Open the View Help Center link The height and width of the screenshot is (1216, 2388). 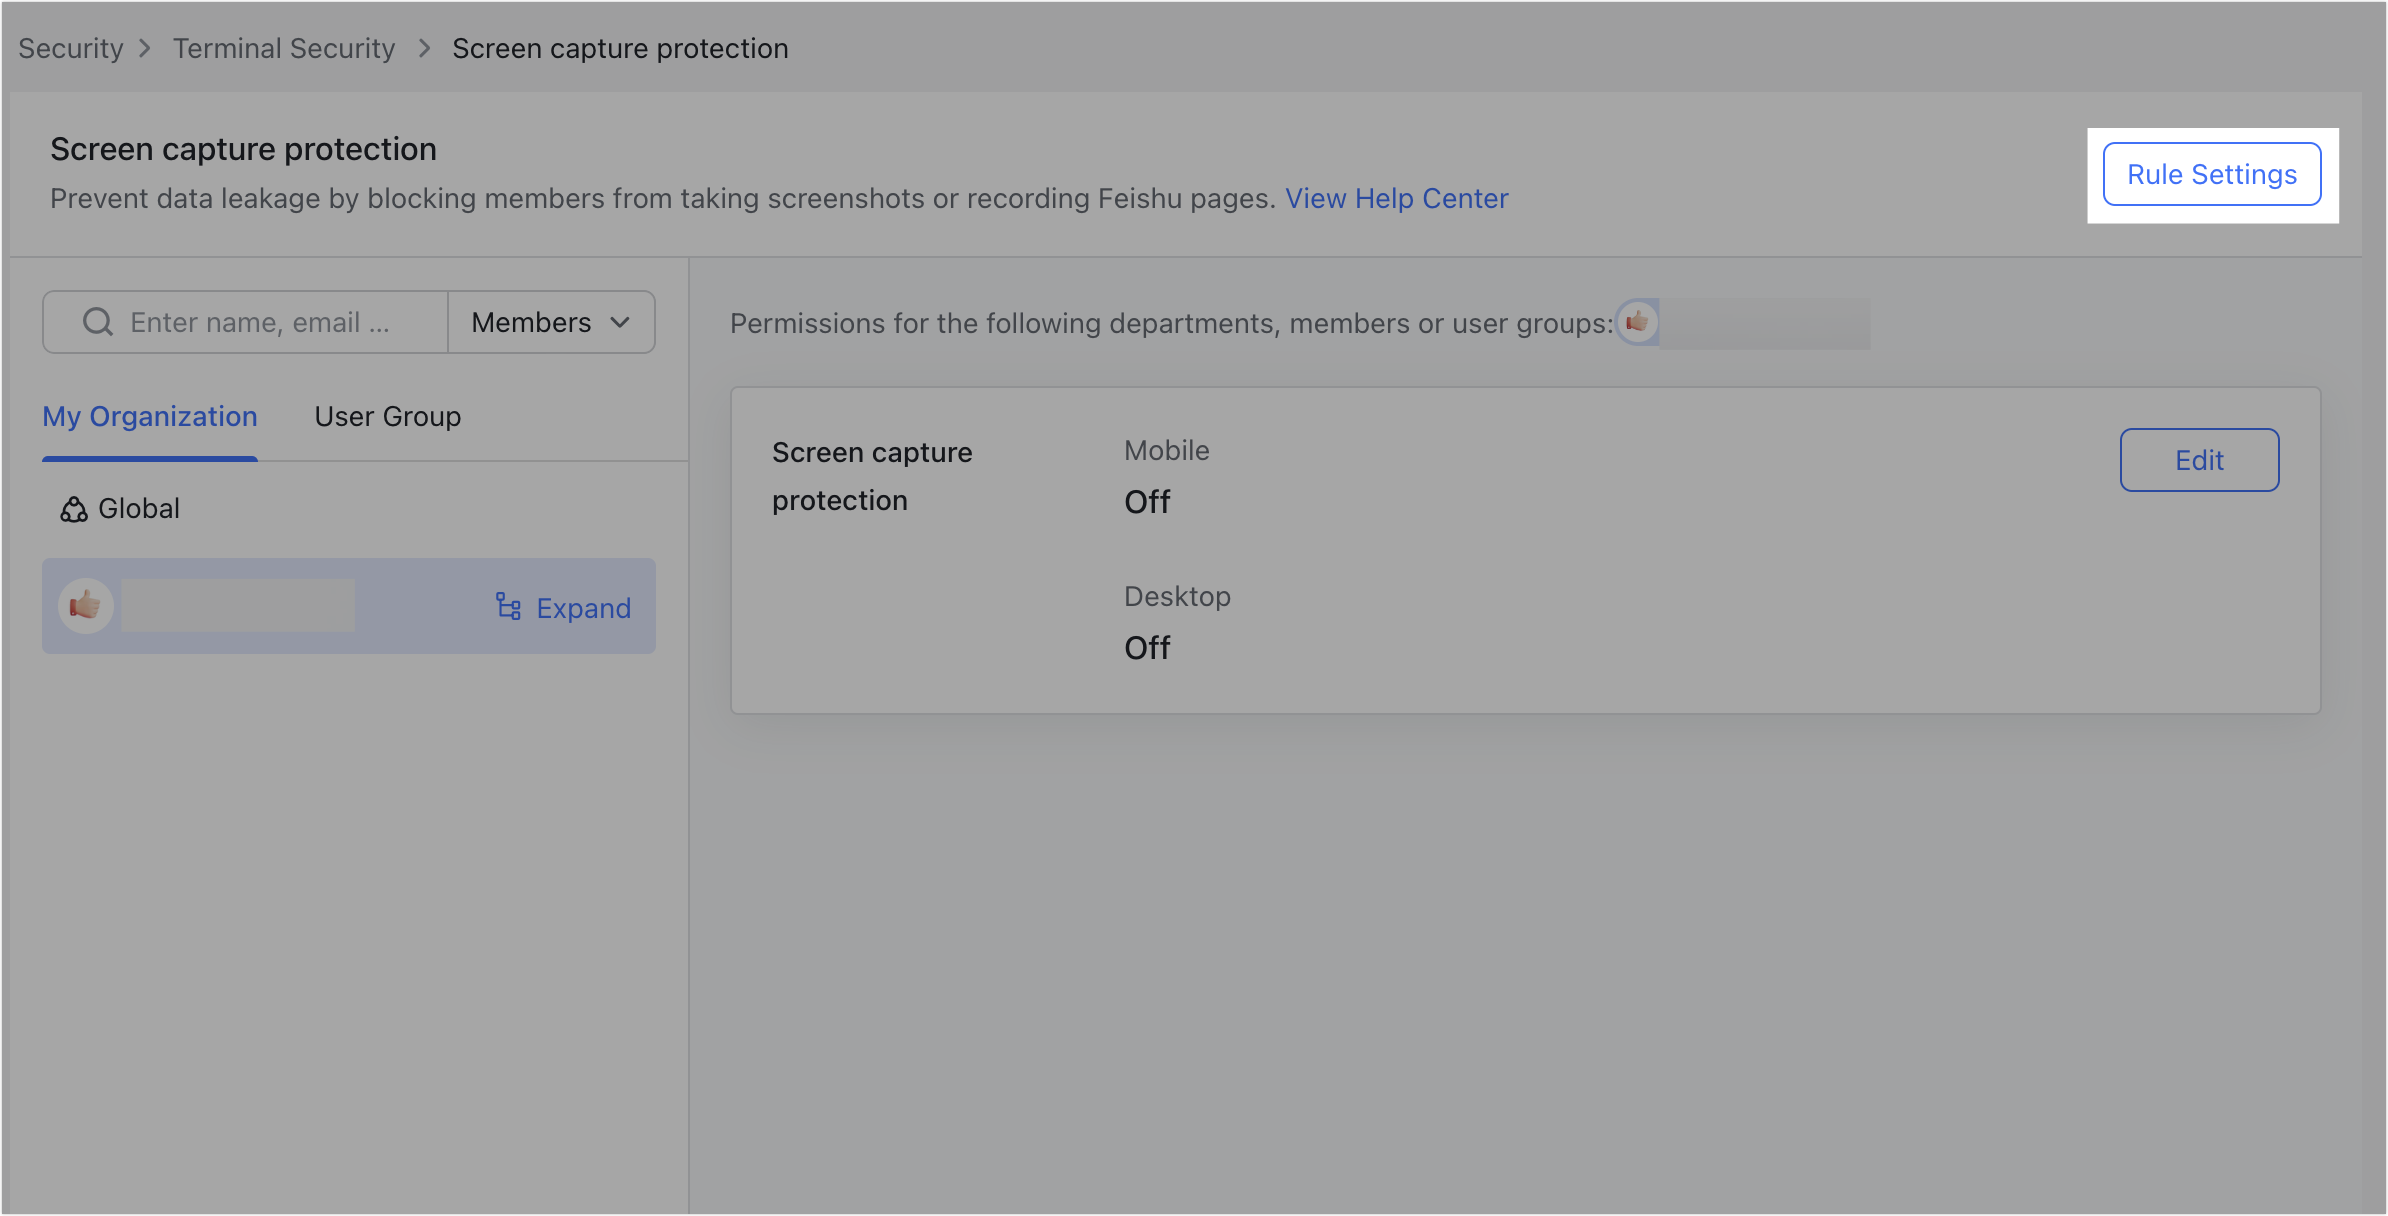[1396, 198]
